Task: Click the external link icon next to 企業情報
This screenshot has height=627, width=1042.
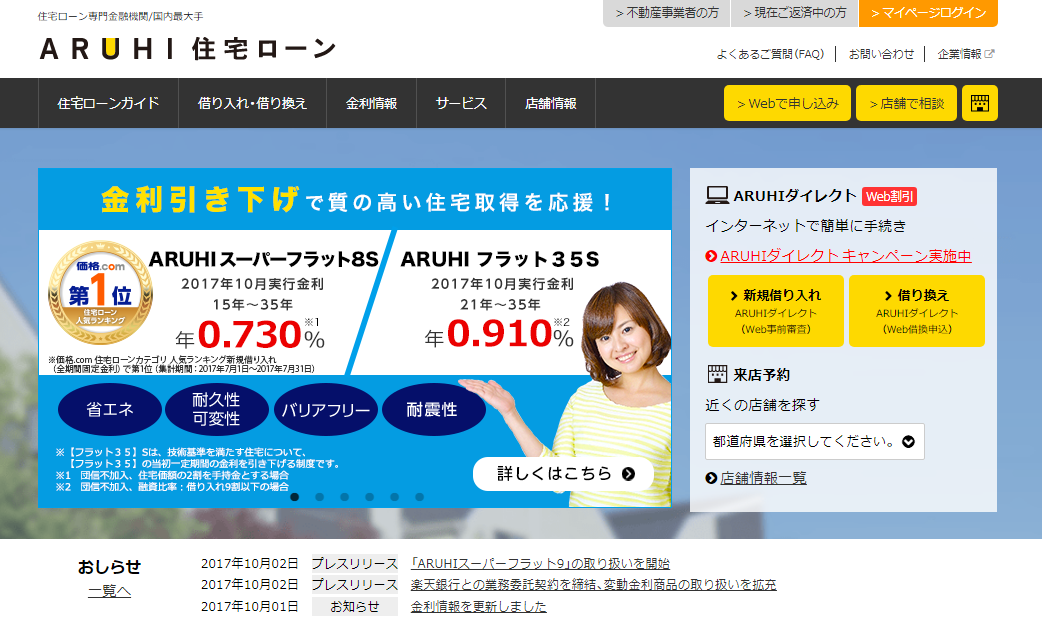Action: click(x=990, y=54)
